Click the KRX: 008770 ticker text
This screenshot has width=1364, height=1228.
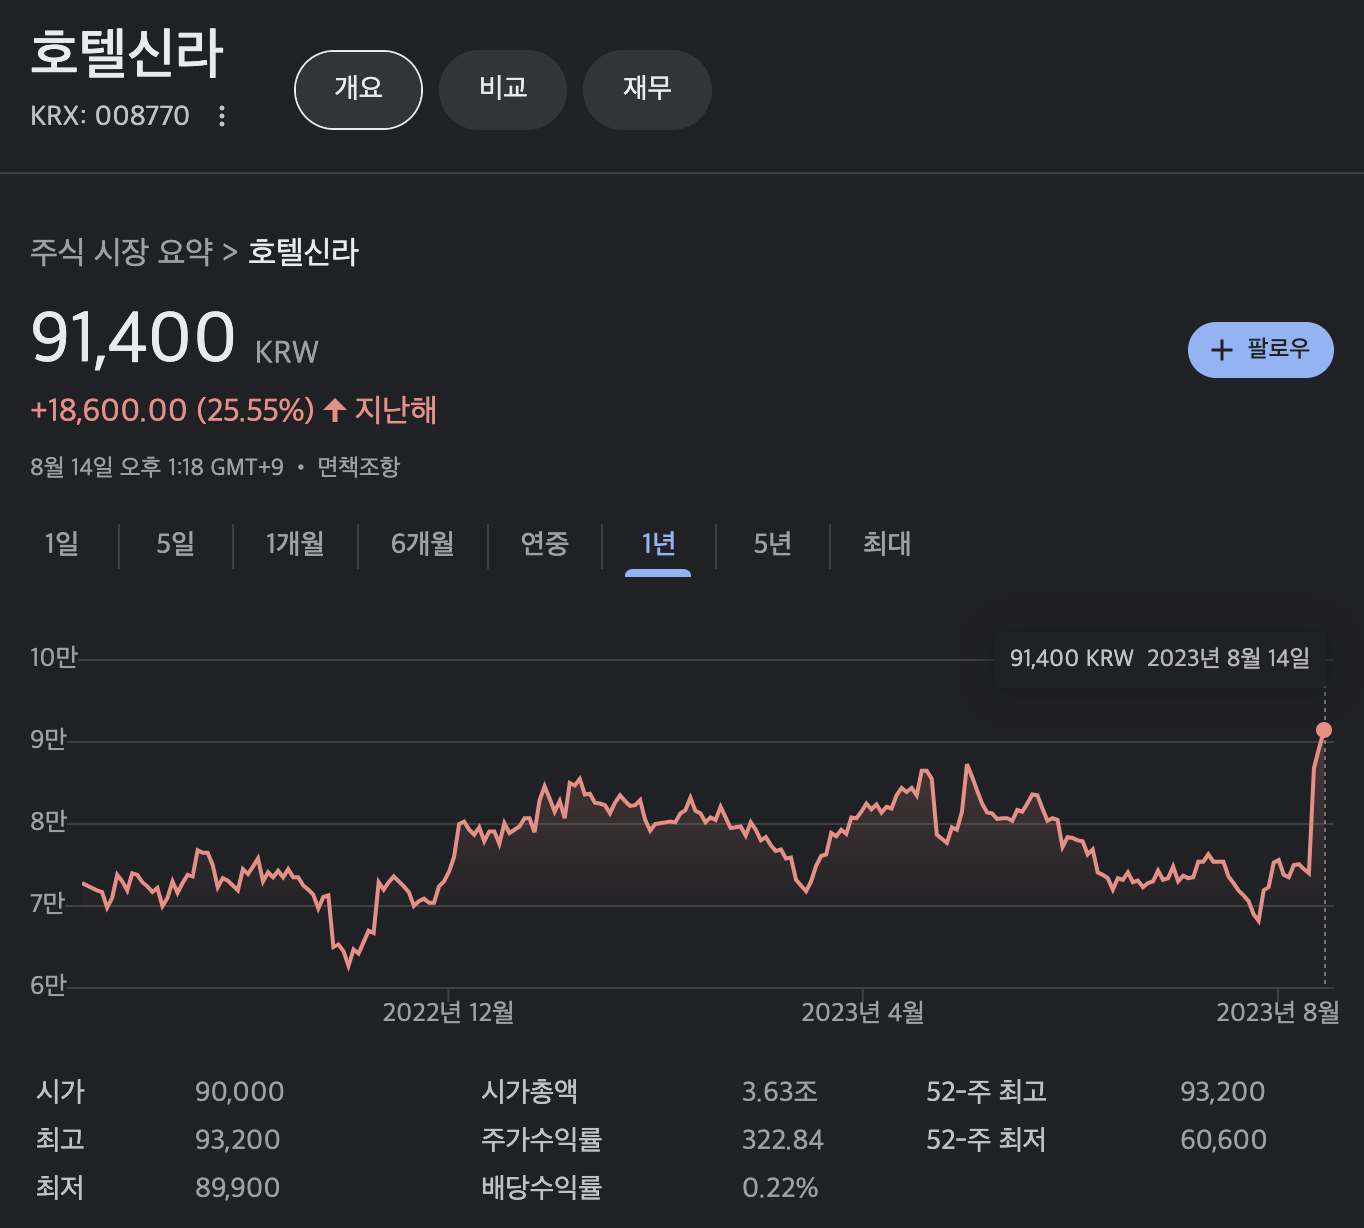coord(110,116)
